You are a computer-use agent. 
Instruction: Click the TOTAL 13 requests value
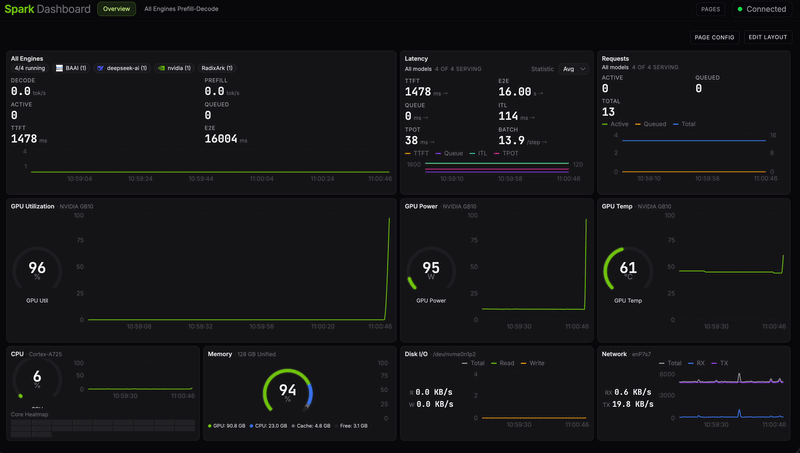(x=608, y=112)
